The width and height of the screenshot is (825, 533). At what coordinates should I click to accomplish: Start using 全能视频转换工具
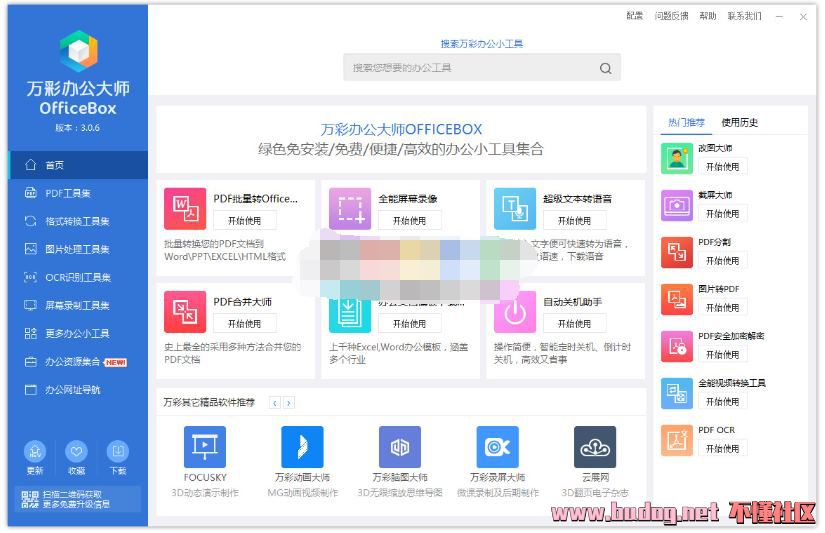coord(722,401)
